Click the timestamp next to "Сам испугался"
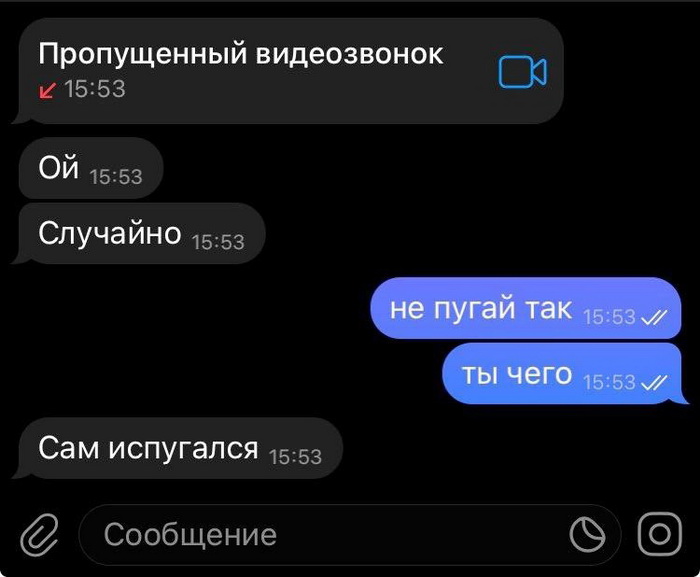700x577 pixels. tap(295, 457)
